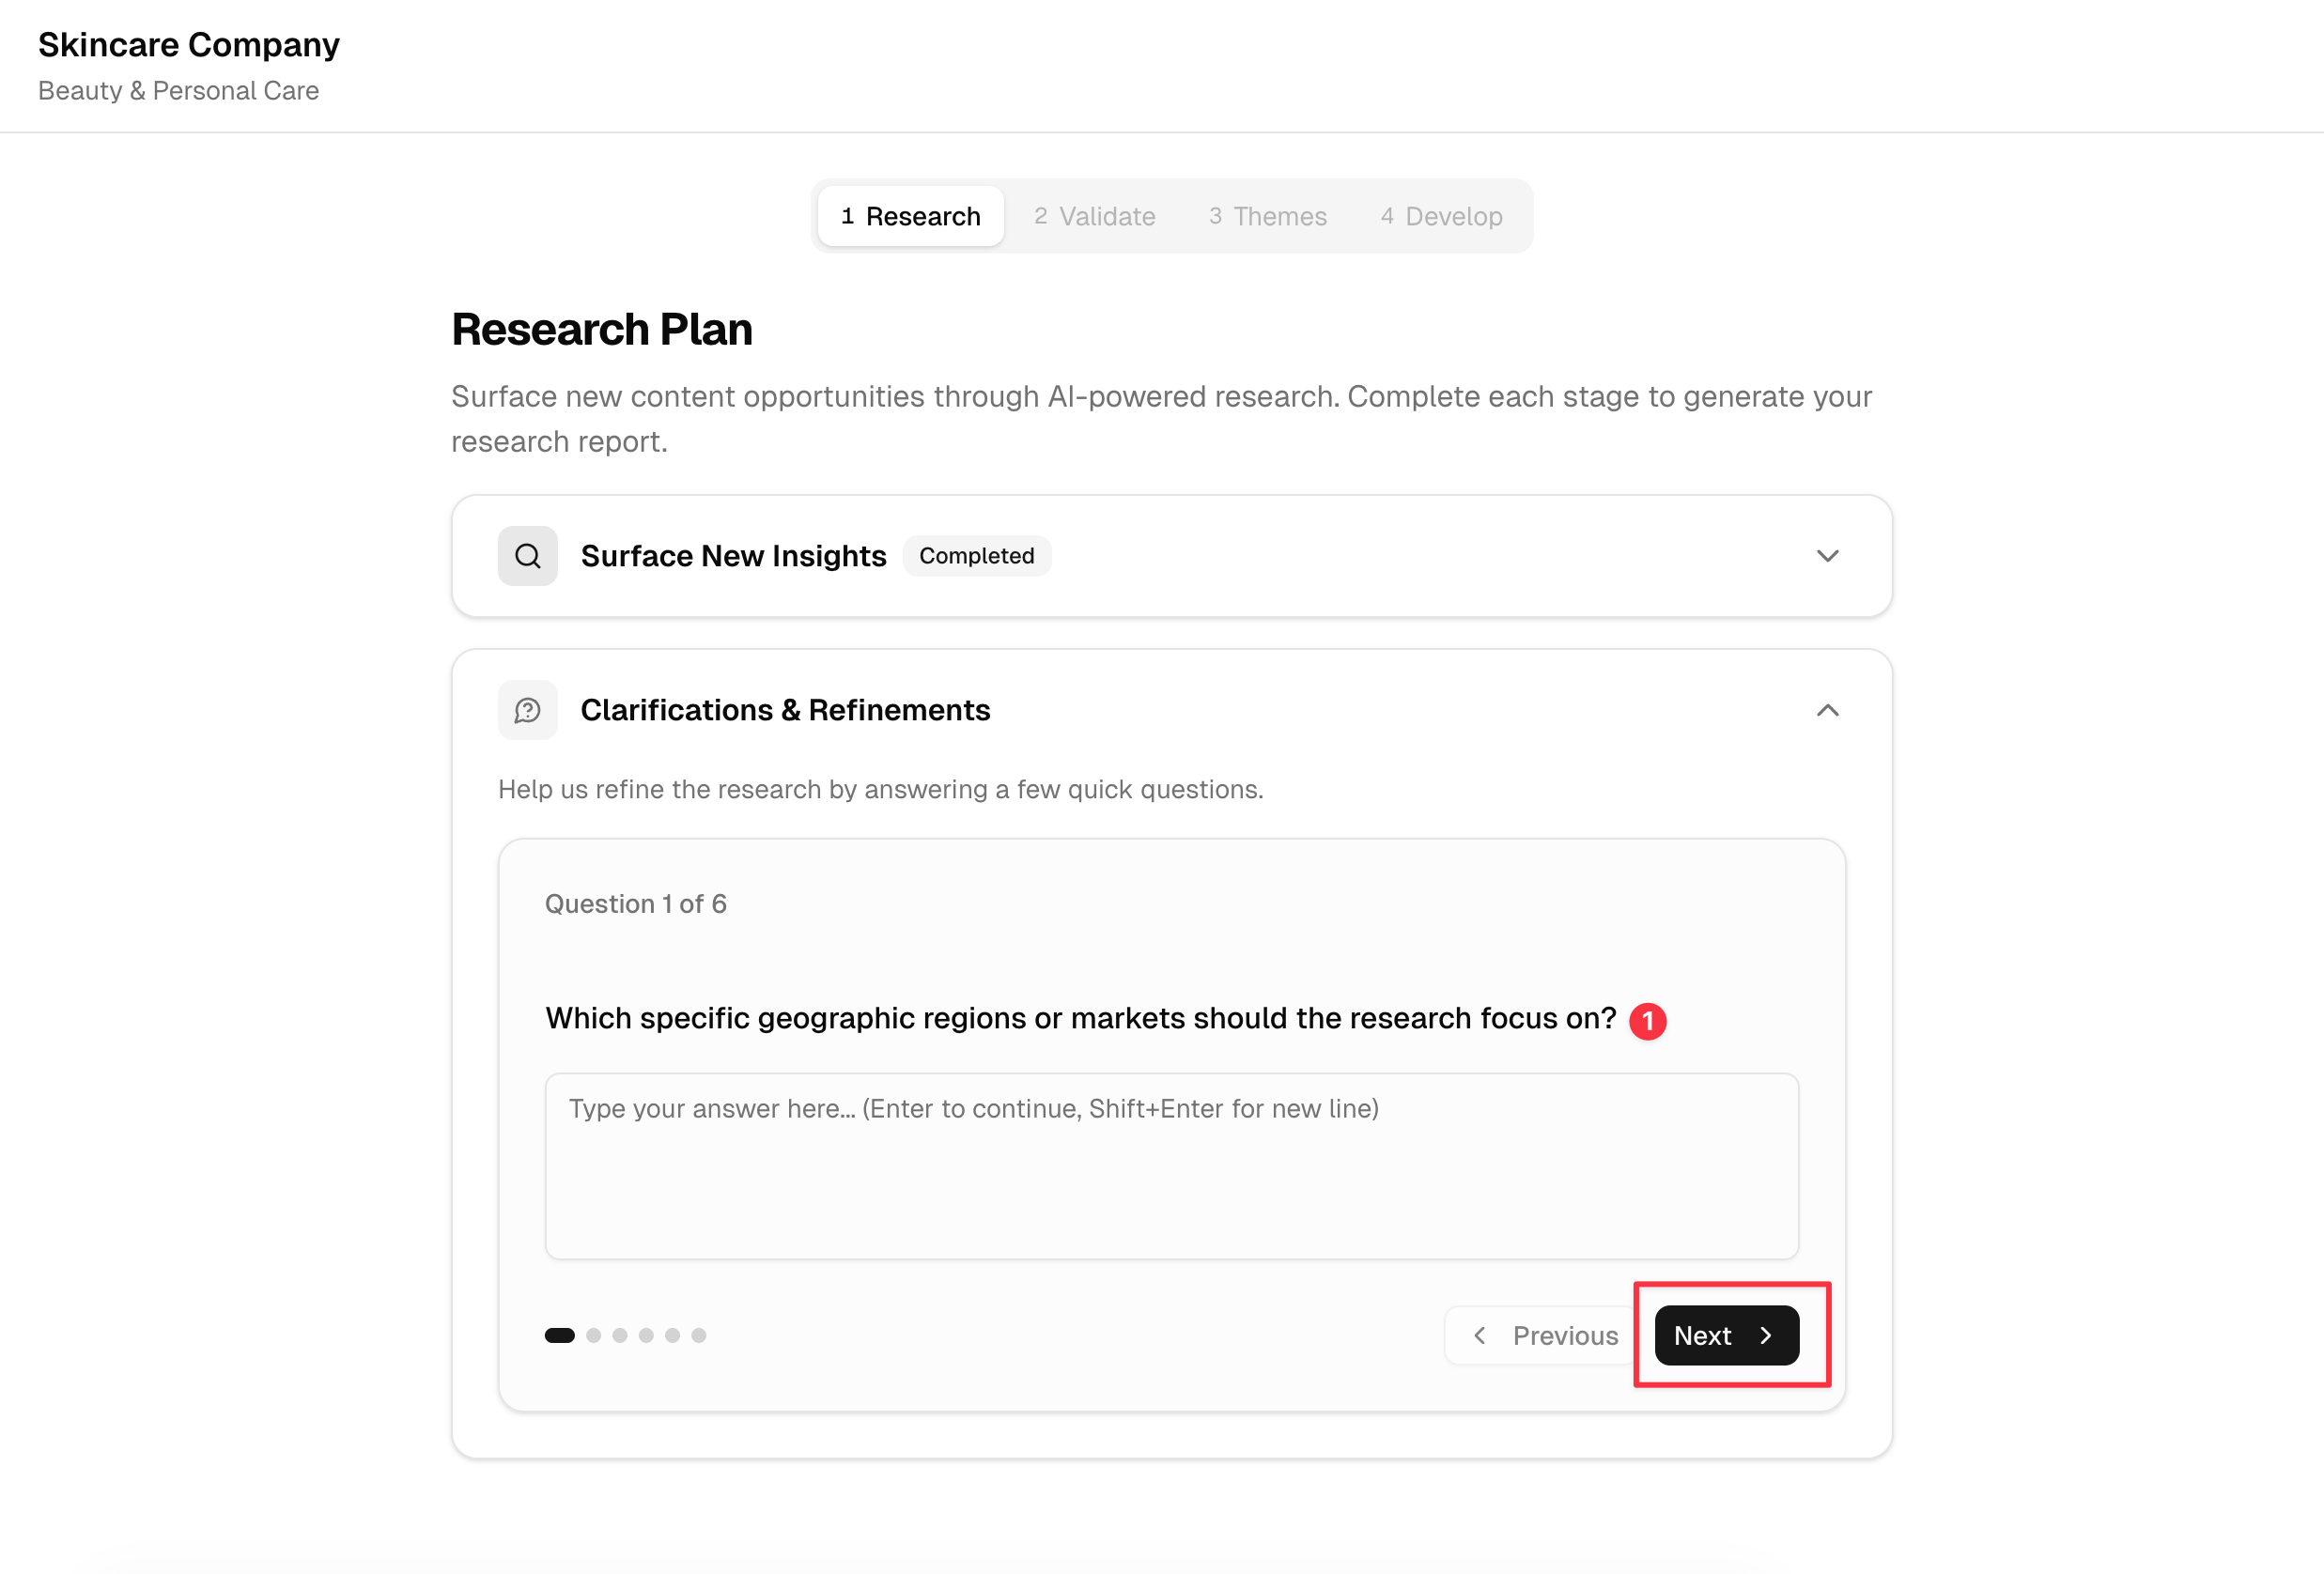
Task: Click the red notification badge on the question
Action: click(1650, 1020)
